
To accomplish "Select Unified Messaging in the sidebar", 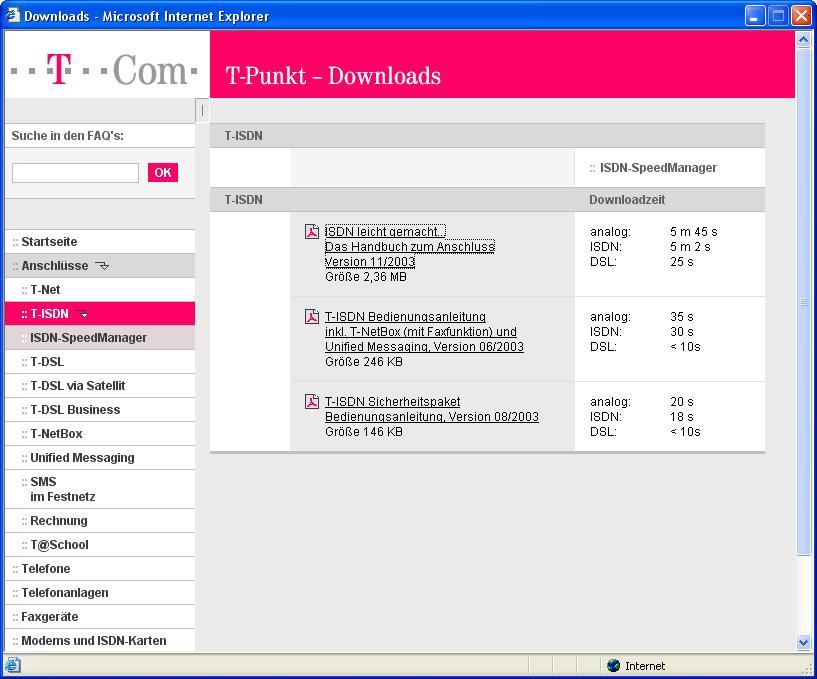I will (x=100, y=458).
